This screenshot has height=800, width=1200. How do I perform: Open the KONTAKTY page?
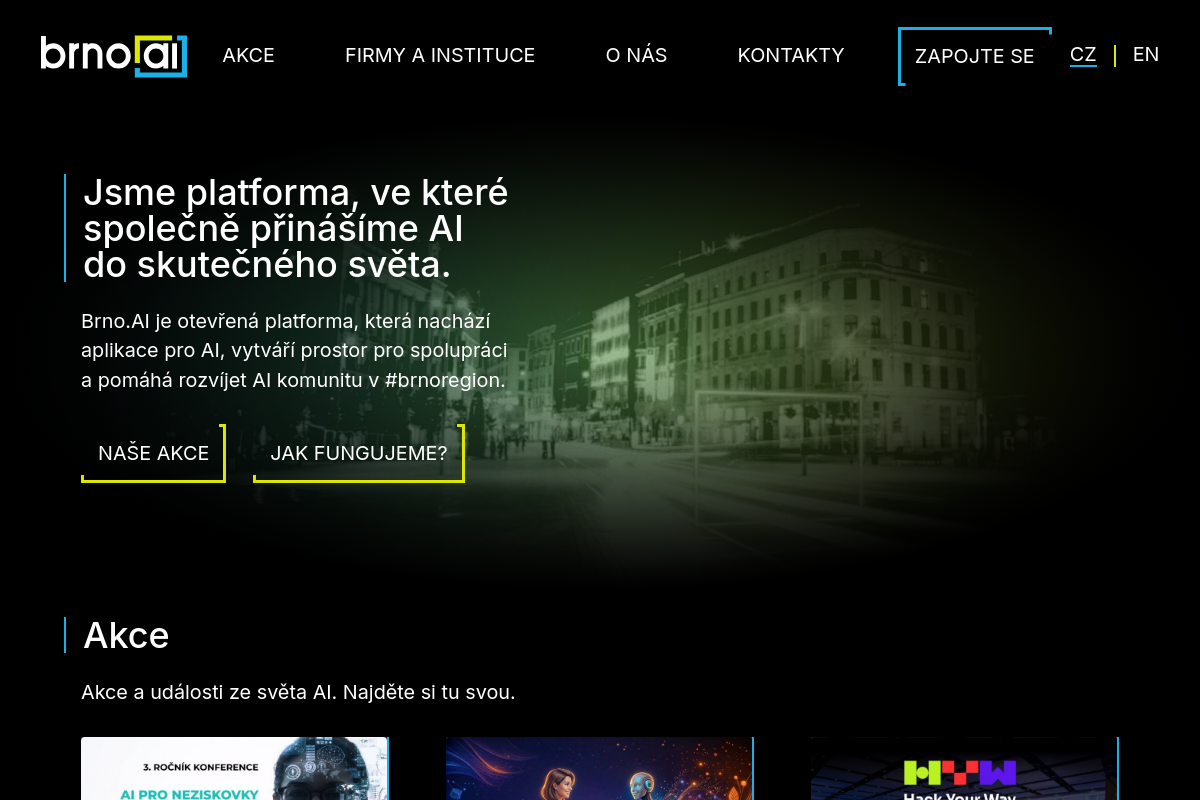click(791, 55)
